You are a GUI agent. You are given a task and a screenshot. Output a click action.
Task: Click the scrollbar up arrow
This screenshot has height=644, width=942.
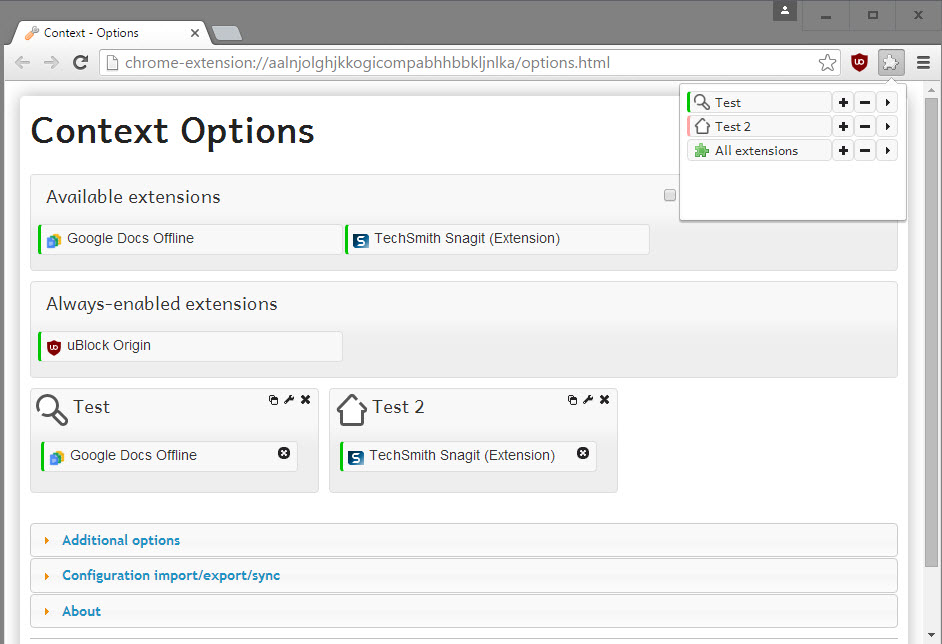point(931,90)
